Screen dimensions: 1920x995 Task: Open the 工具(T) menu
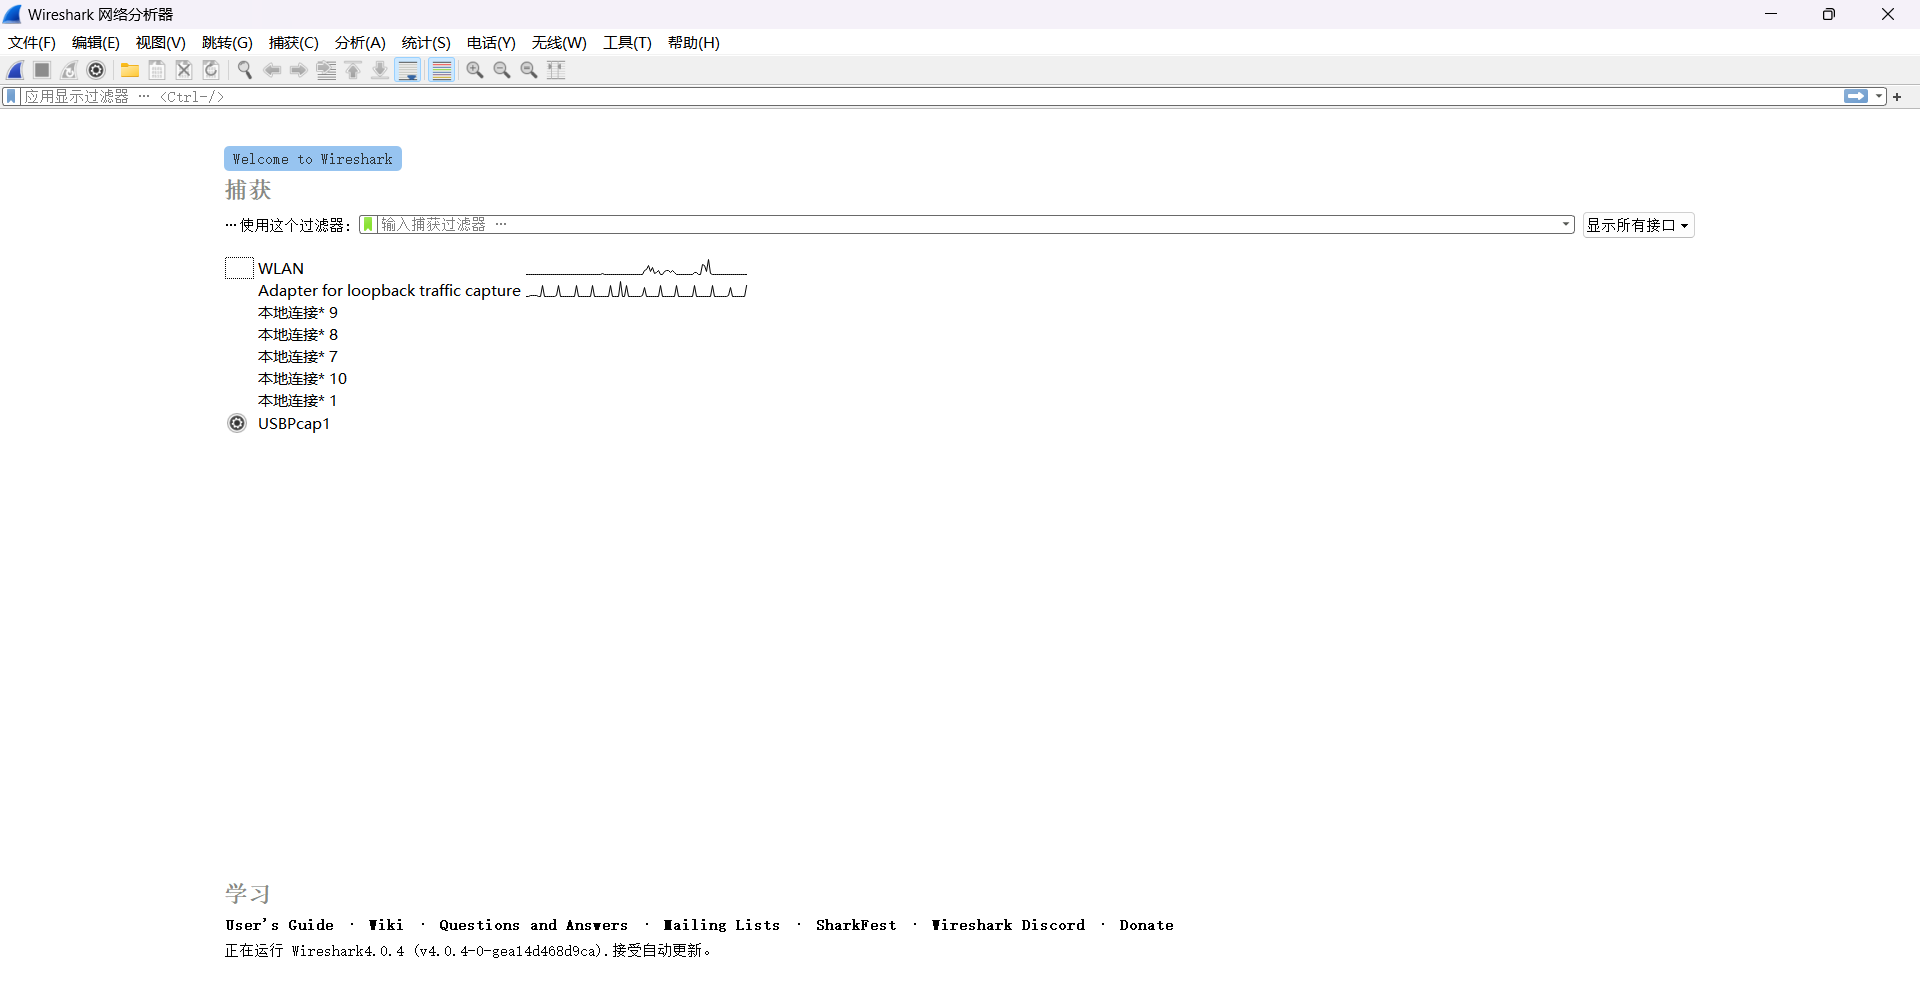click(x=627, y=43)
